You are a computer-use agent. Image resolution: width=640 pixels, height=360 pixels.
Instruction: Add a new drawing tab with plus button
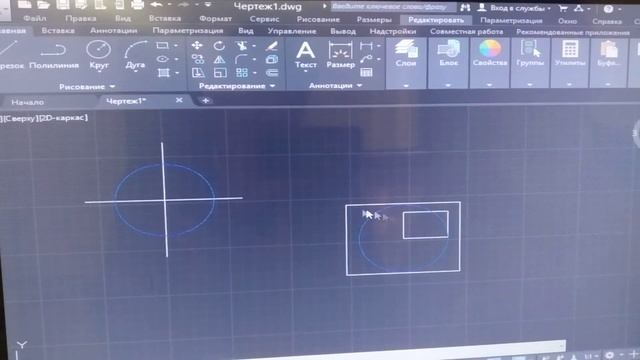tap(205, 100)
